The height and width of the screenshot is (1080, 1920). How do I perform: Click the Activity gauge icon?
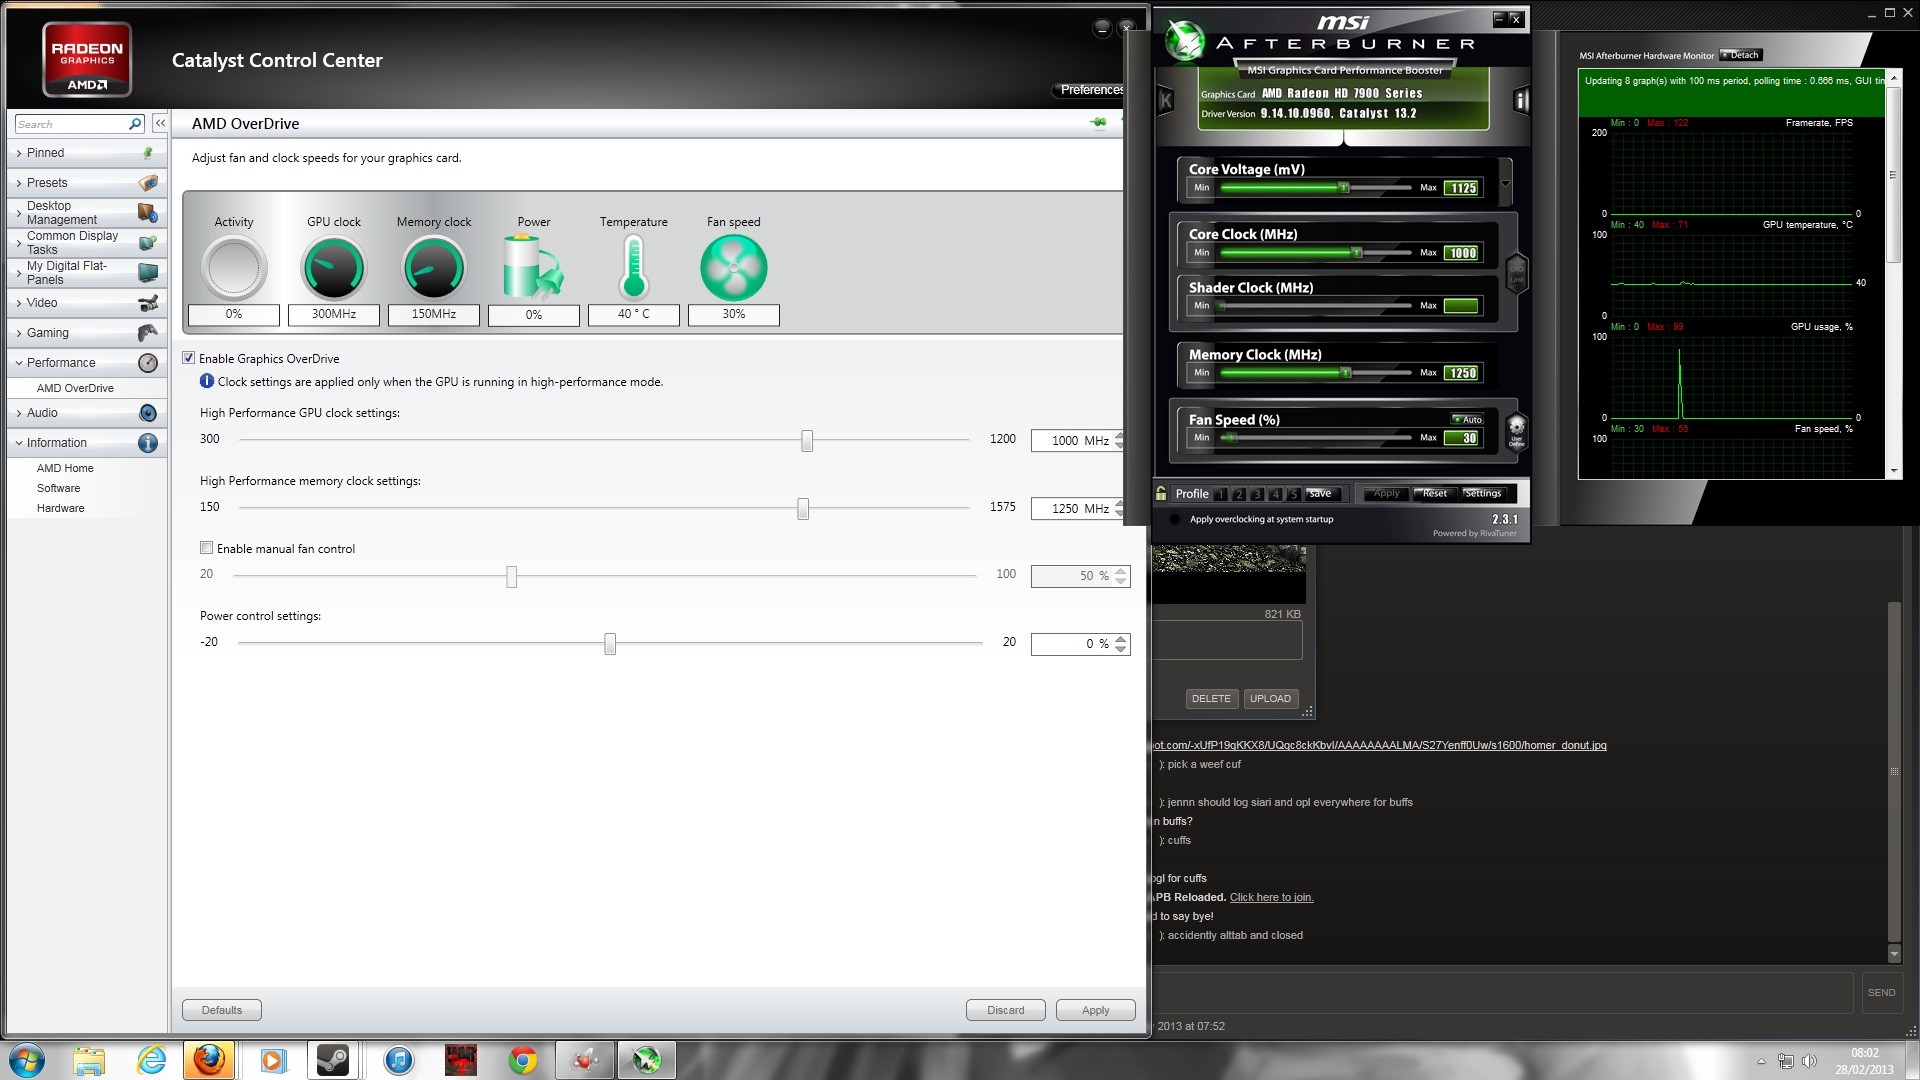[234, 268]
